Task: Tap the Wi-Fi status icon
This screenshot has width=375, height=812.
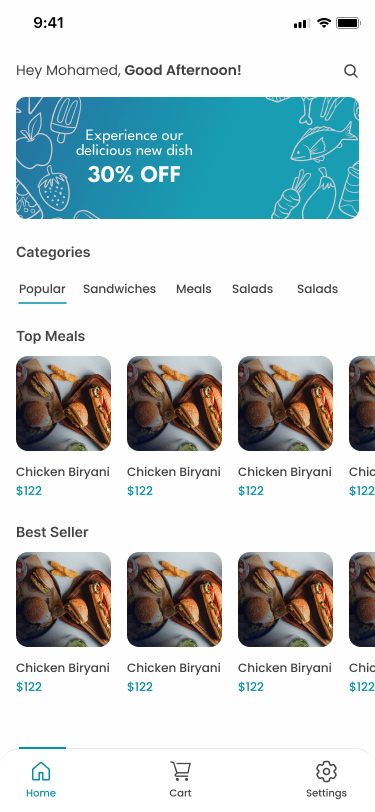Action: tap(324, 23)
